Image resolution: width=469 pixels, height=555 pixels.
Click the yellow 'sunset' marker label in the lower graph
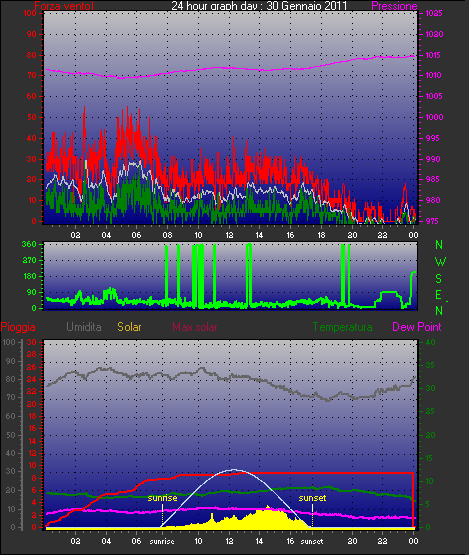click(x=312, y=498)
